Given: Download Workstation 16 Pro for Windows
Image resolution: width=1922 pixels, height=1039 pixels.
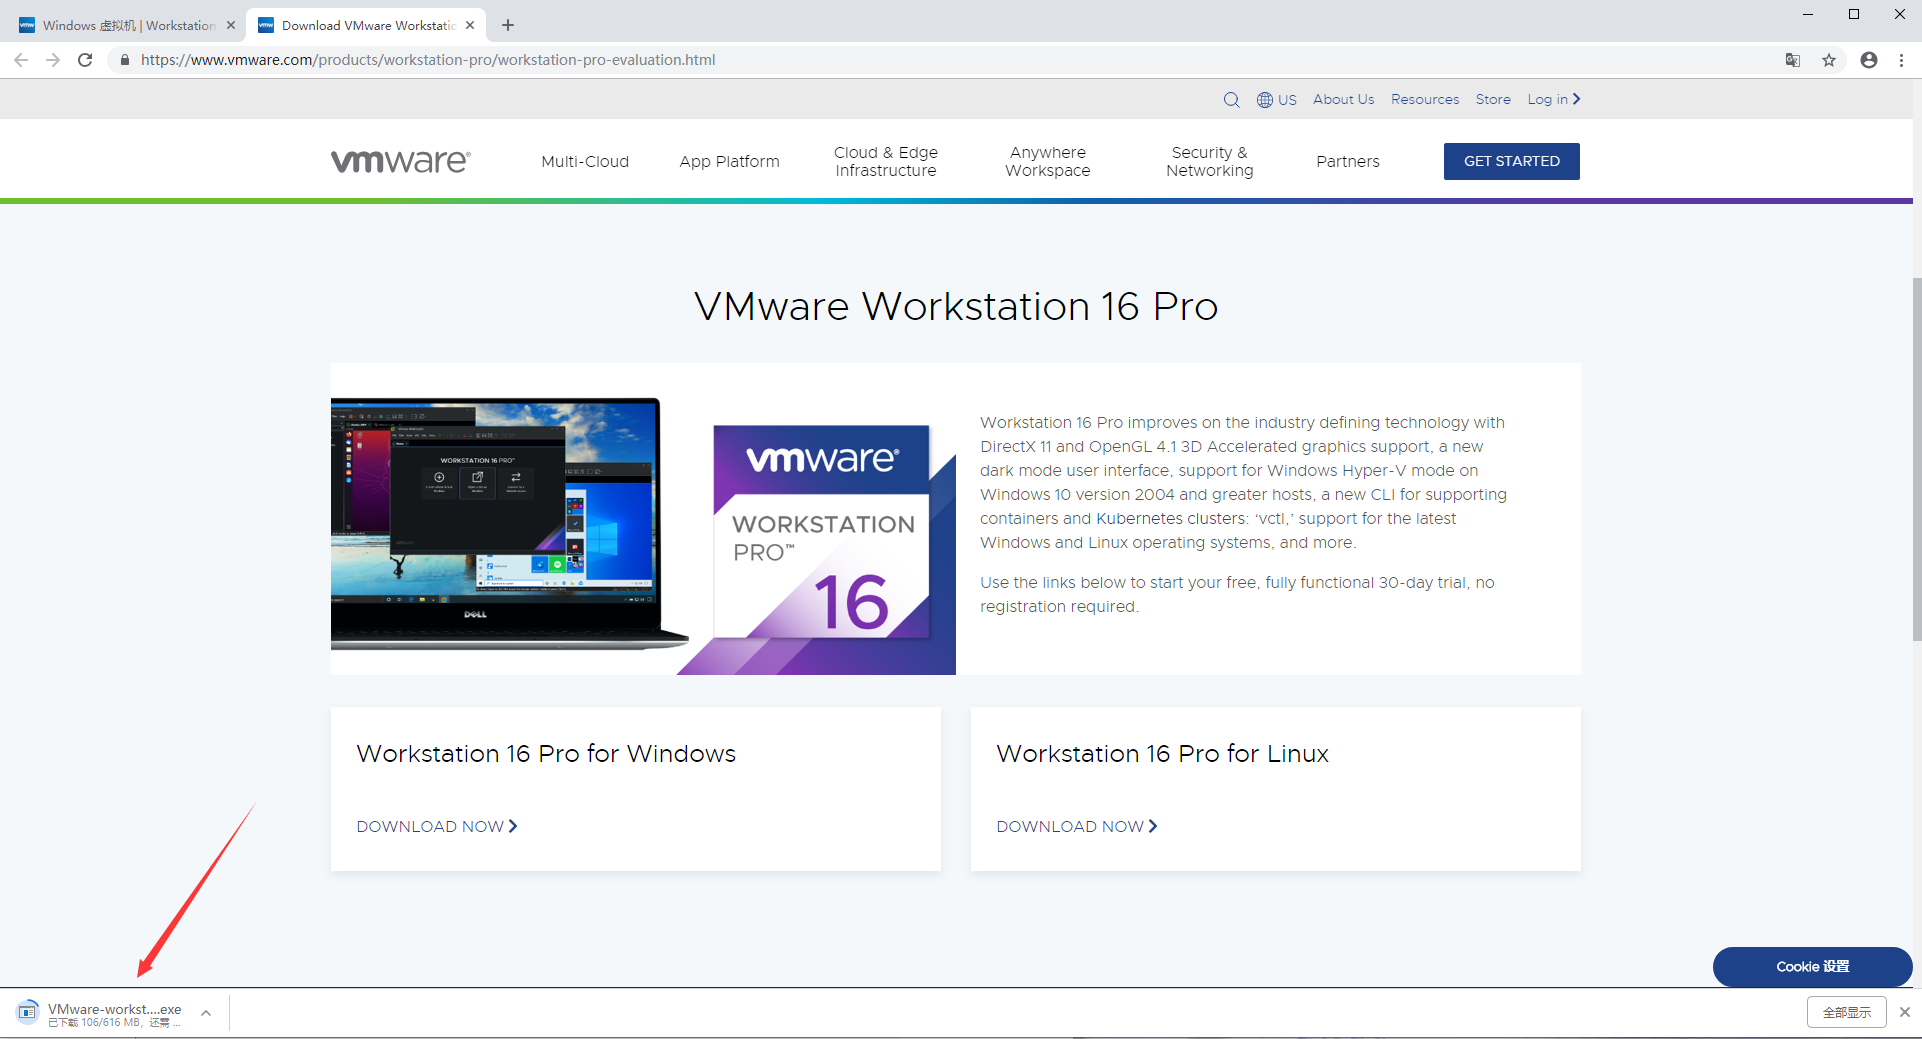Looking at the screenshot, I should pos(436,826).
